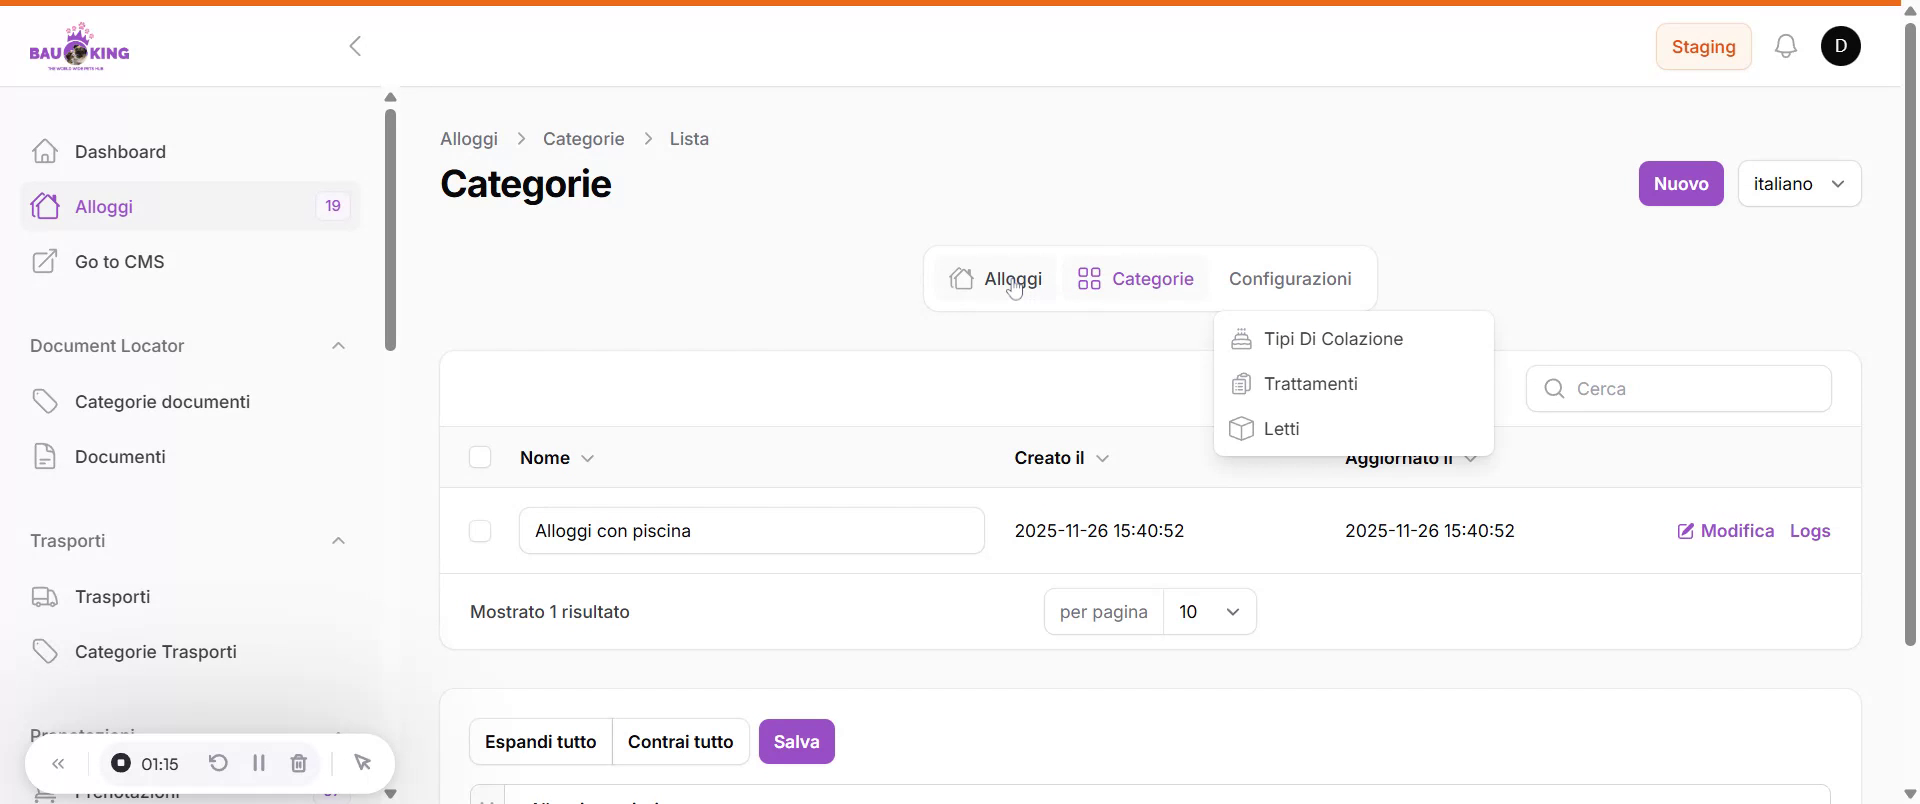Click the Go to CMS external link icon
This screenshot has height=804, width=1920.
tap(45, 261)
